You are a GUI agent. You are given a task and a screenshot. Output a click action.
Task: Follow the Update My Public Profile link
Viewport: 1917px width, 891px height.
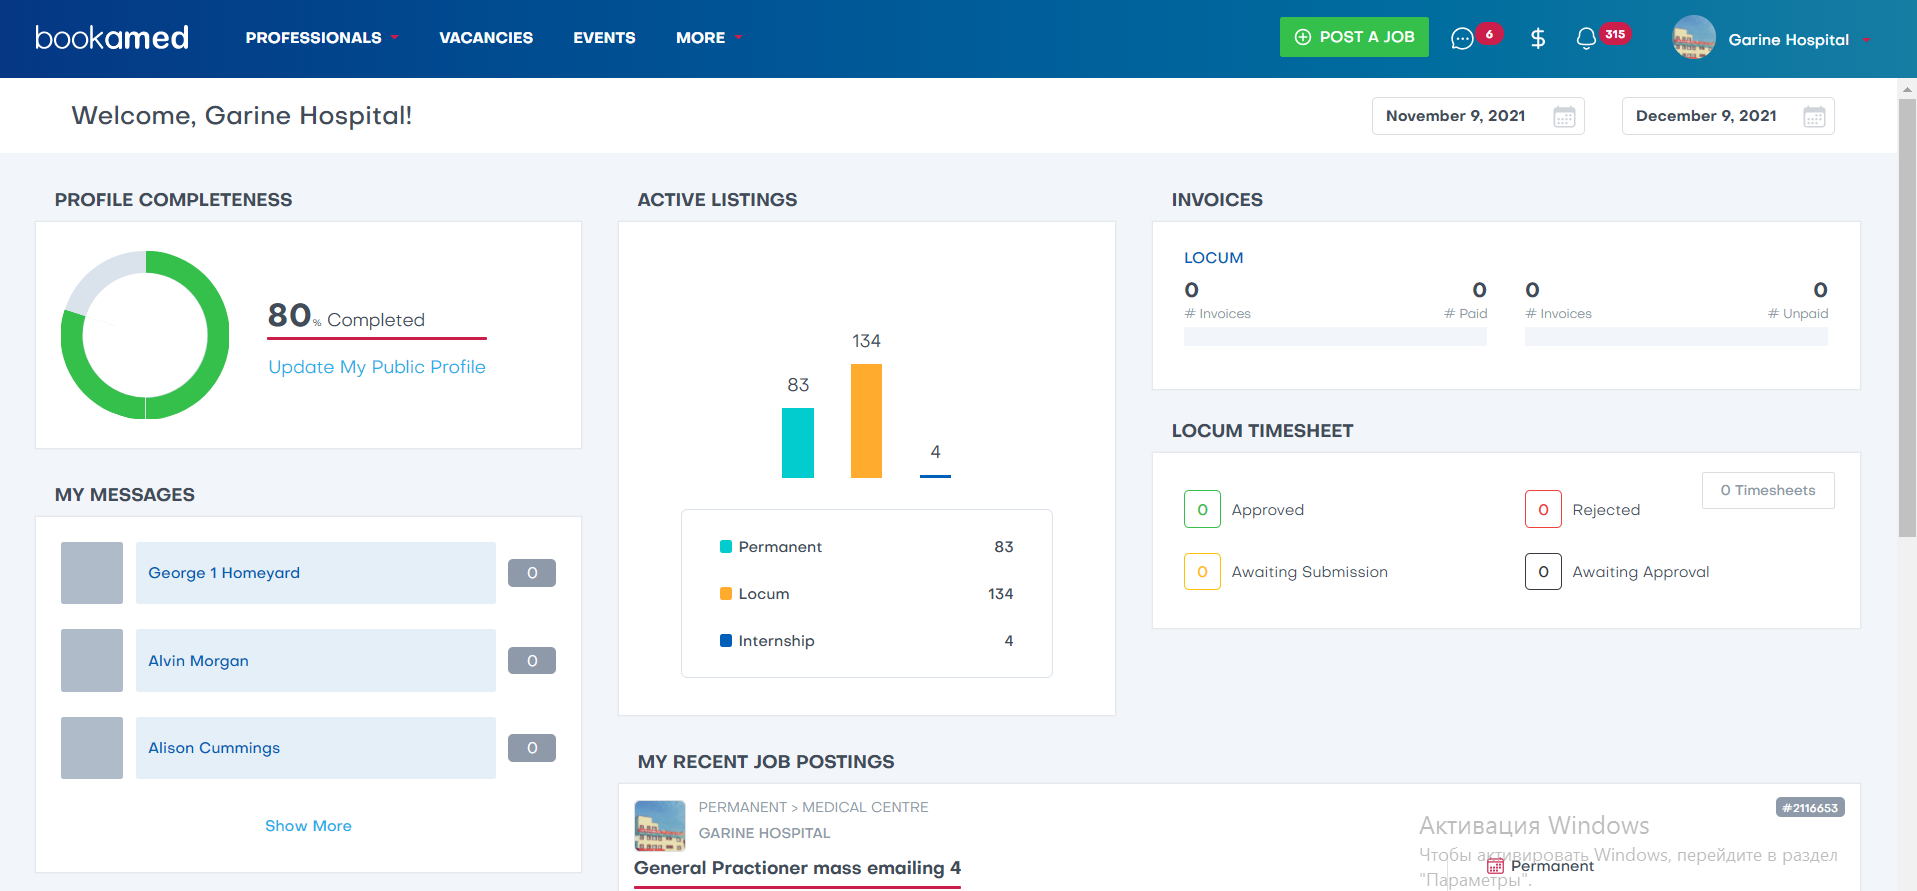[377, 367]
